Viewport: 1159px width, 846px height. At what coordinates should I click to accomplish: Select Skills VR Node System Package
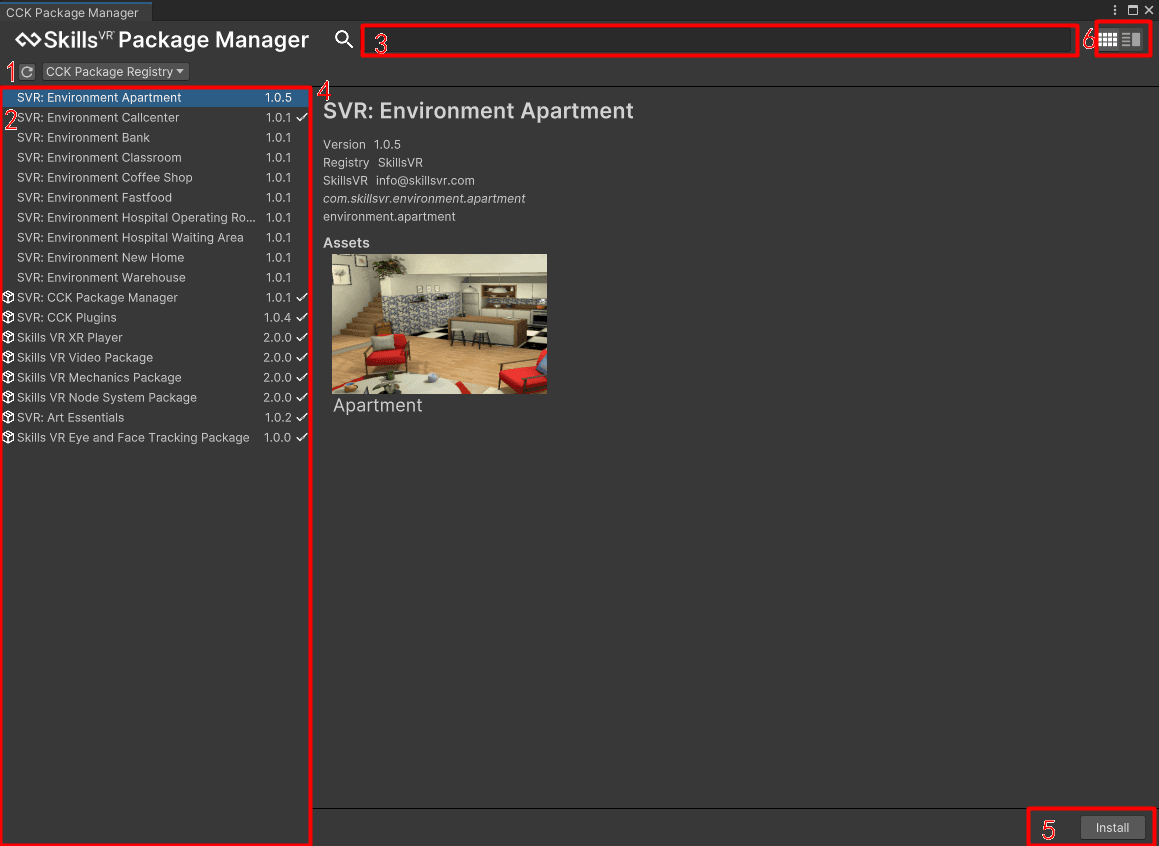pyautogui.click(x=154, y=397)
